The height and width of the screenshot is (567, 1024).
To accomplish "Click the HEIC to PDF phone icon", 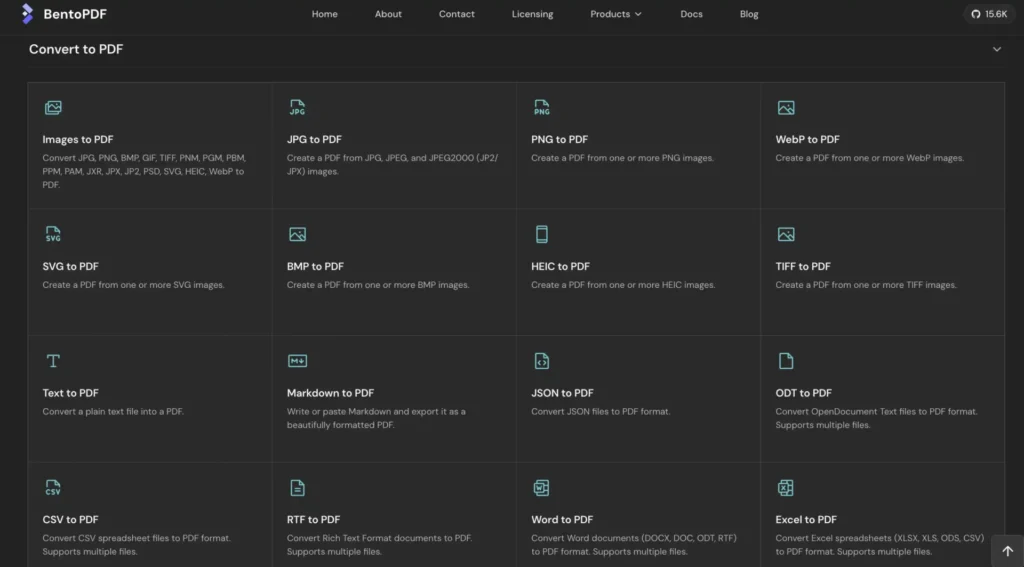I will [541, 235].
